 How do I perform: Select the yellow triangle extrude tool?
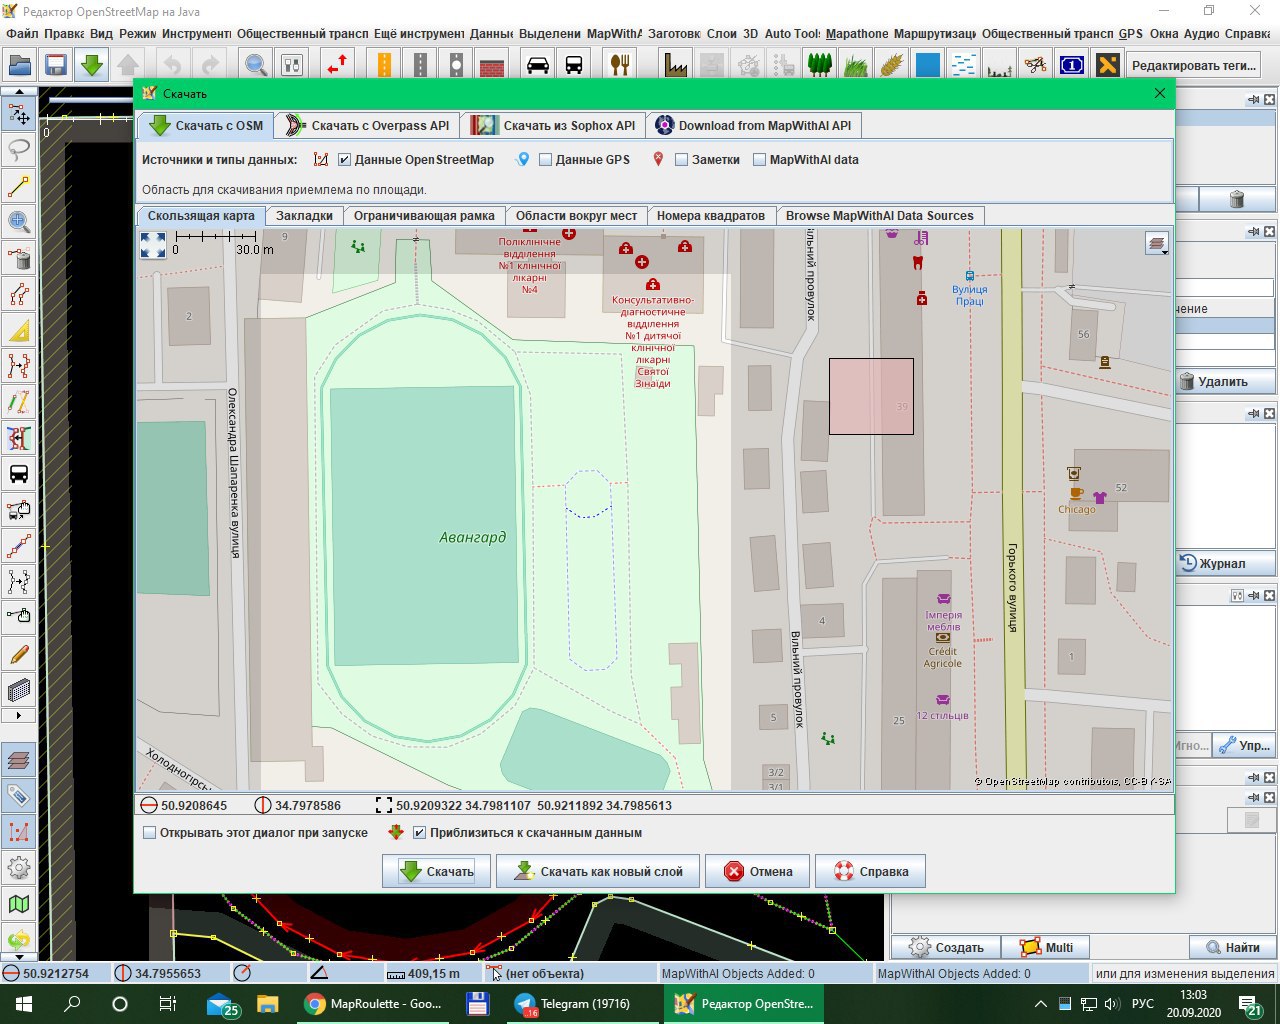(x=19, y=330)
